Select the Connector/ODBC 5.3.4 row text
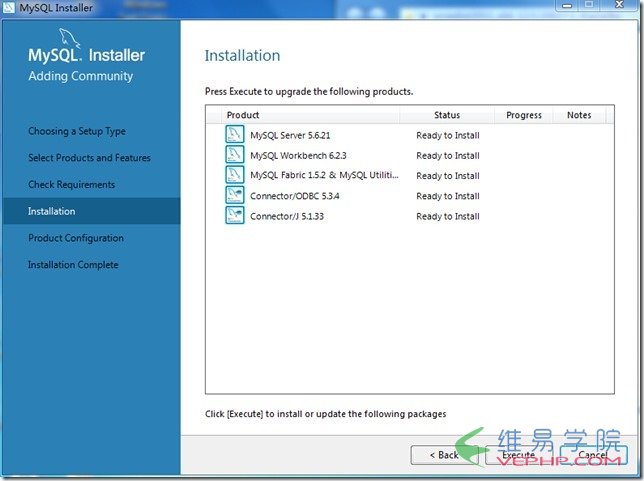This screenshot has width=644, height=481. click(294, 196)
